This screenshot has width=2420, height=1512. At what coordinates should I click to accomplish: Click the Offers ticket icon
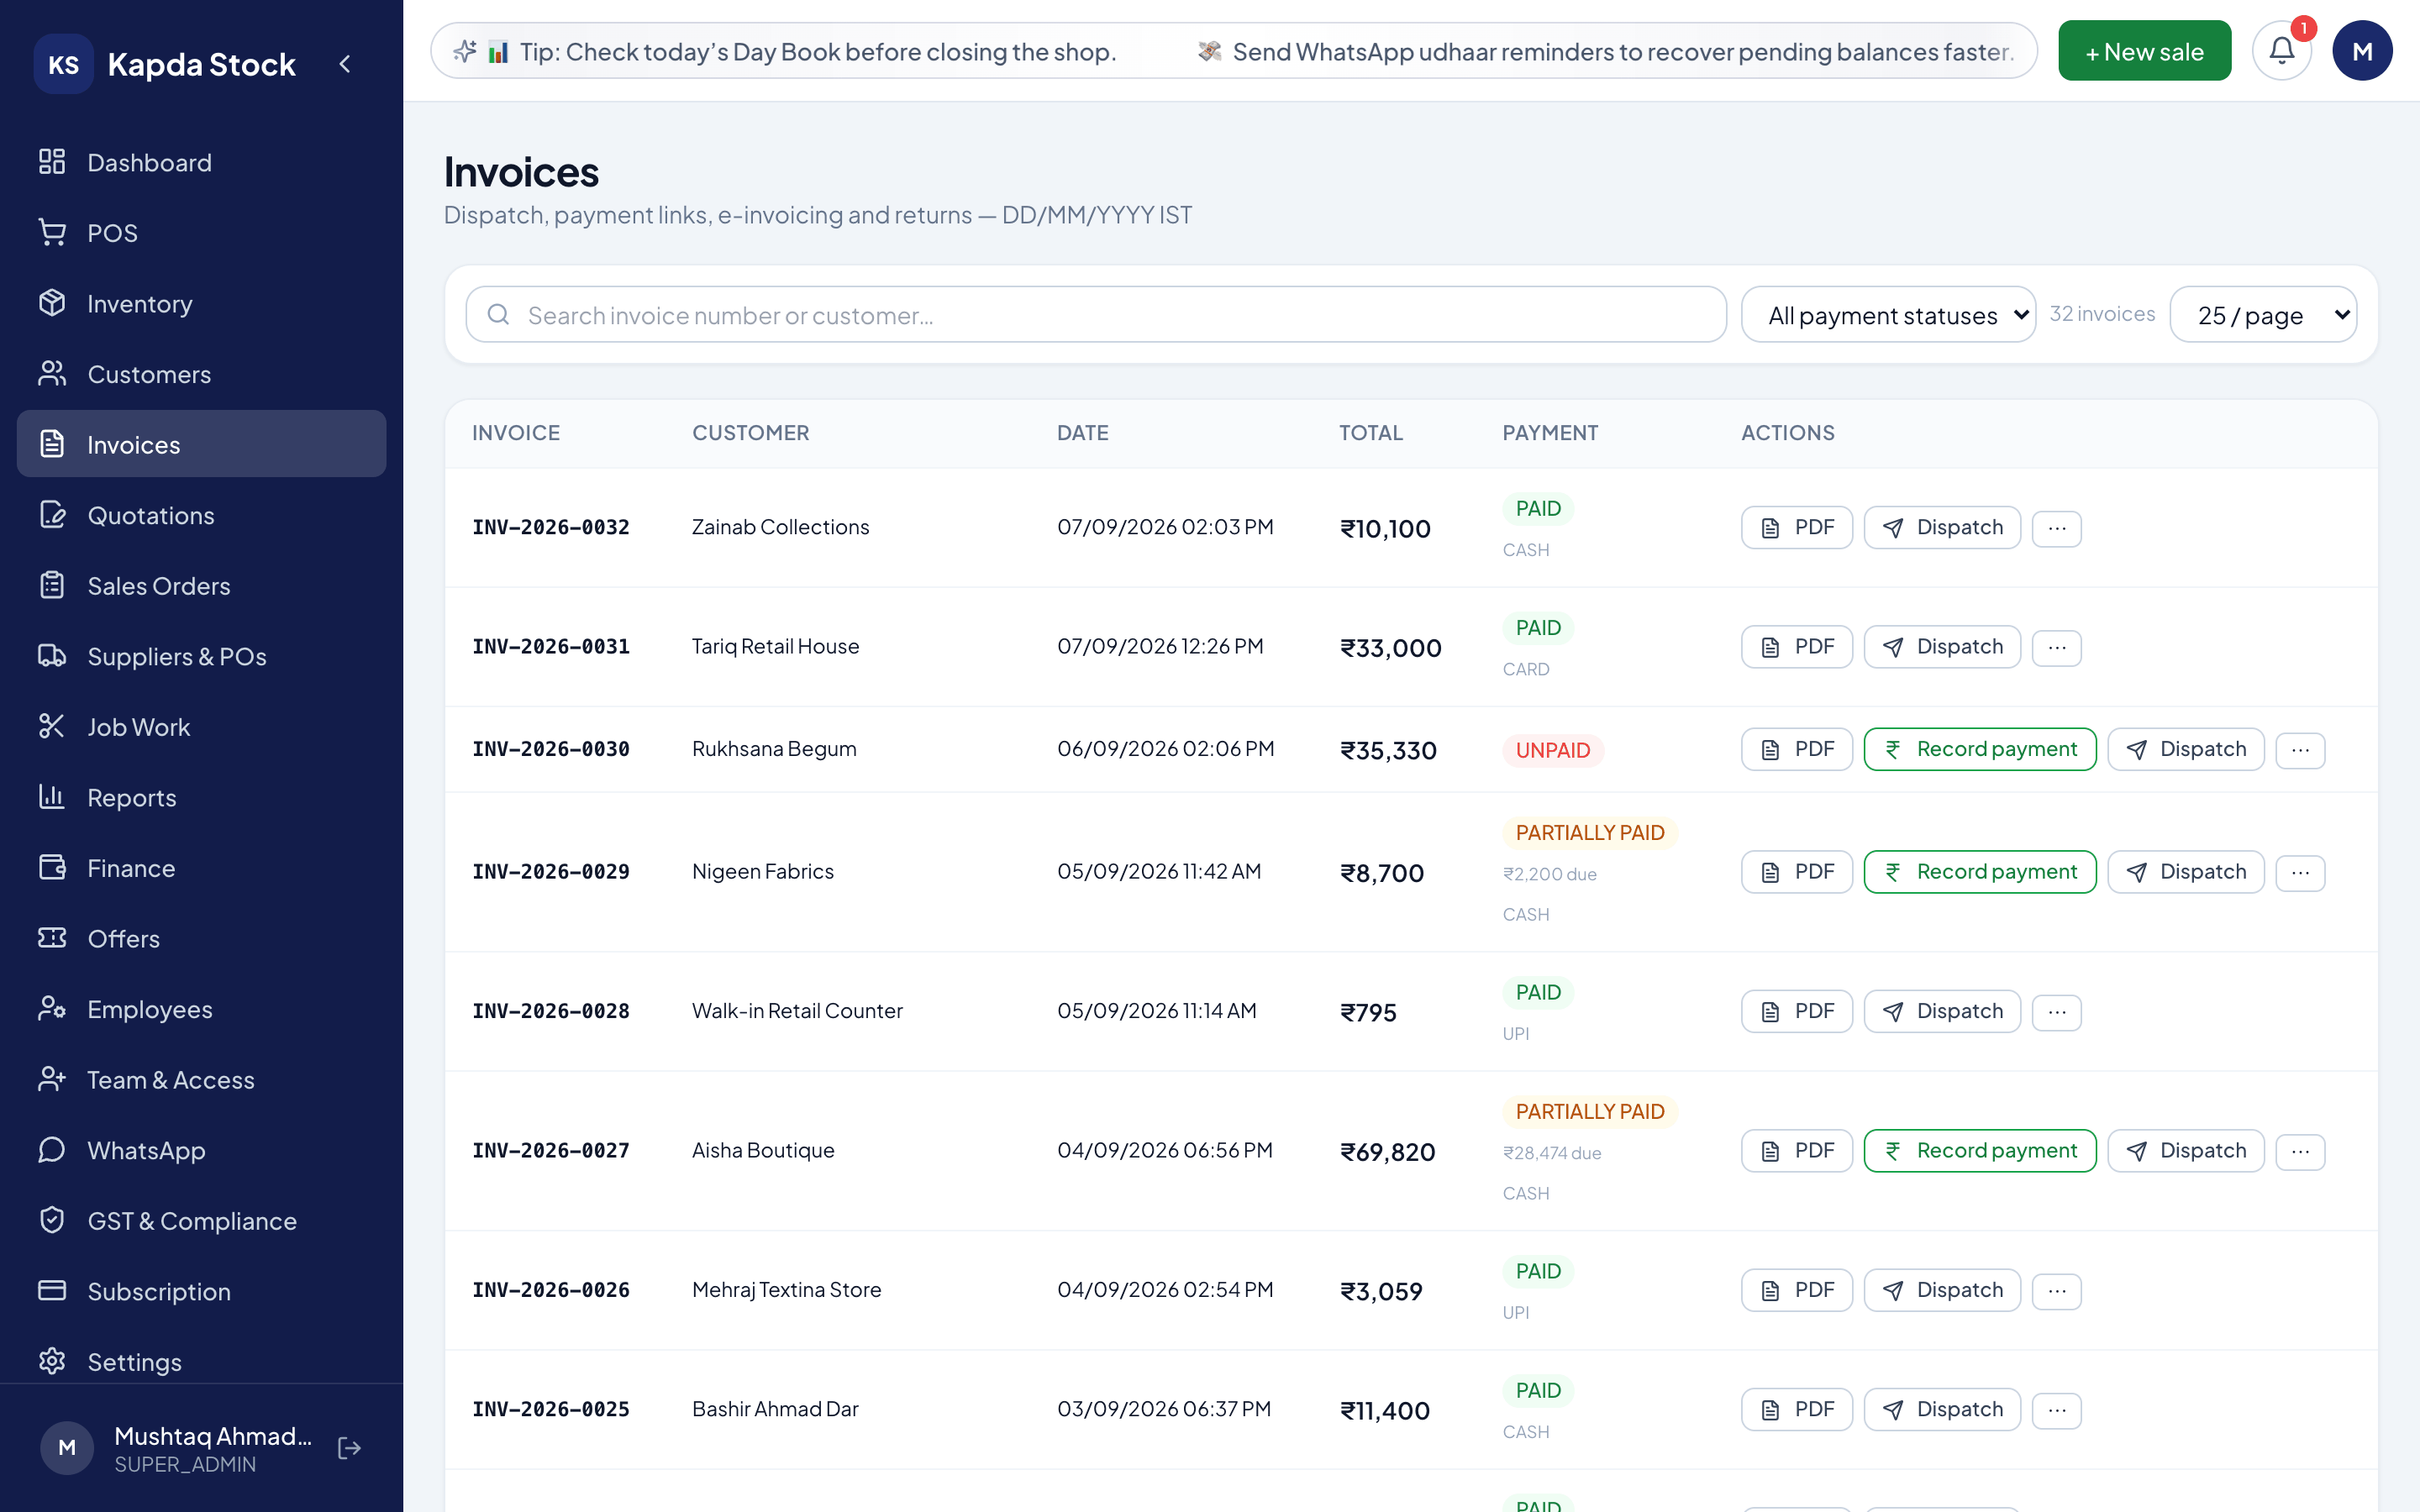pos(52,938)
